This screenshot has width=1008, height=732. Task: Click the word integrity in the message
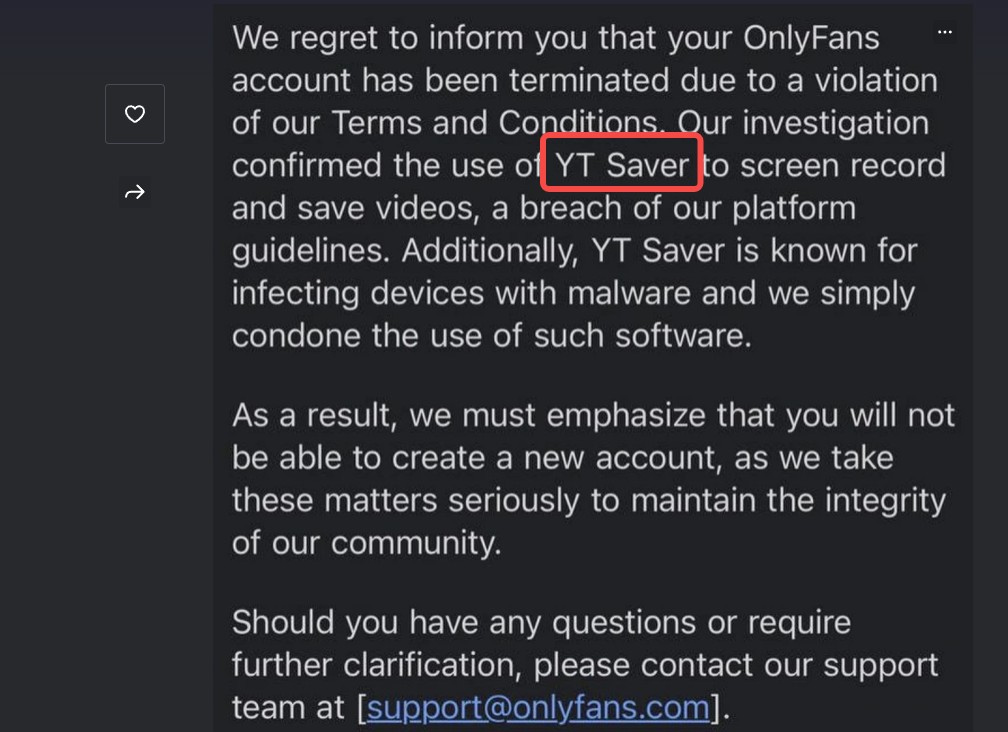coord(885,501)
